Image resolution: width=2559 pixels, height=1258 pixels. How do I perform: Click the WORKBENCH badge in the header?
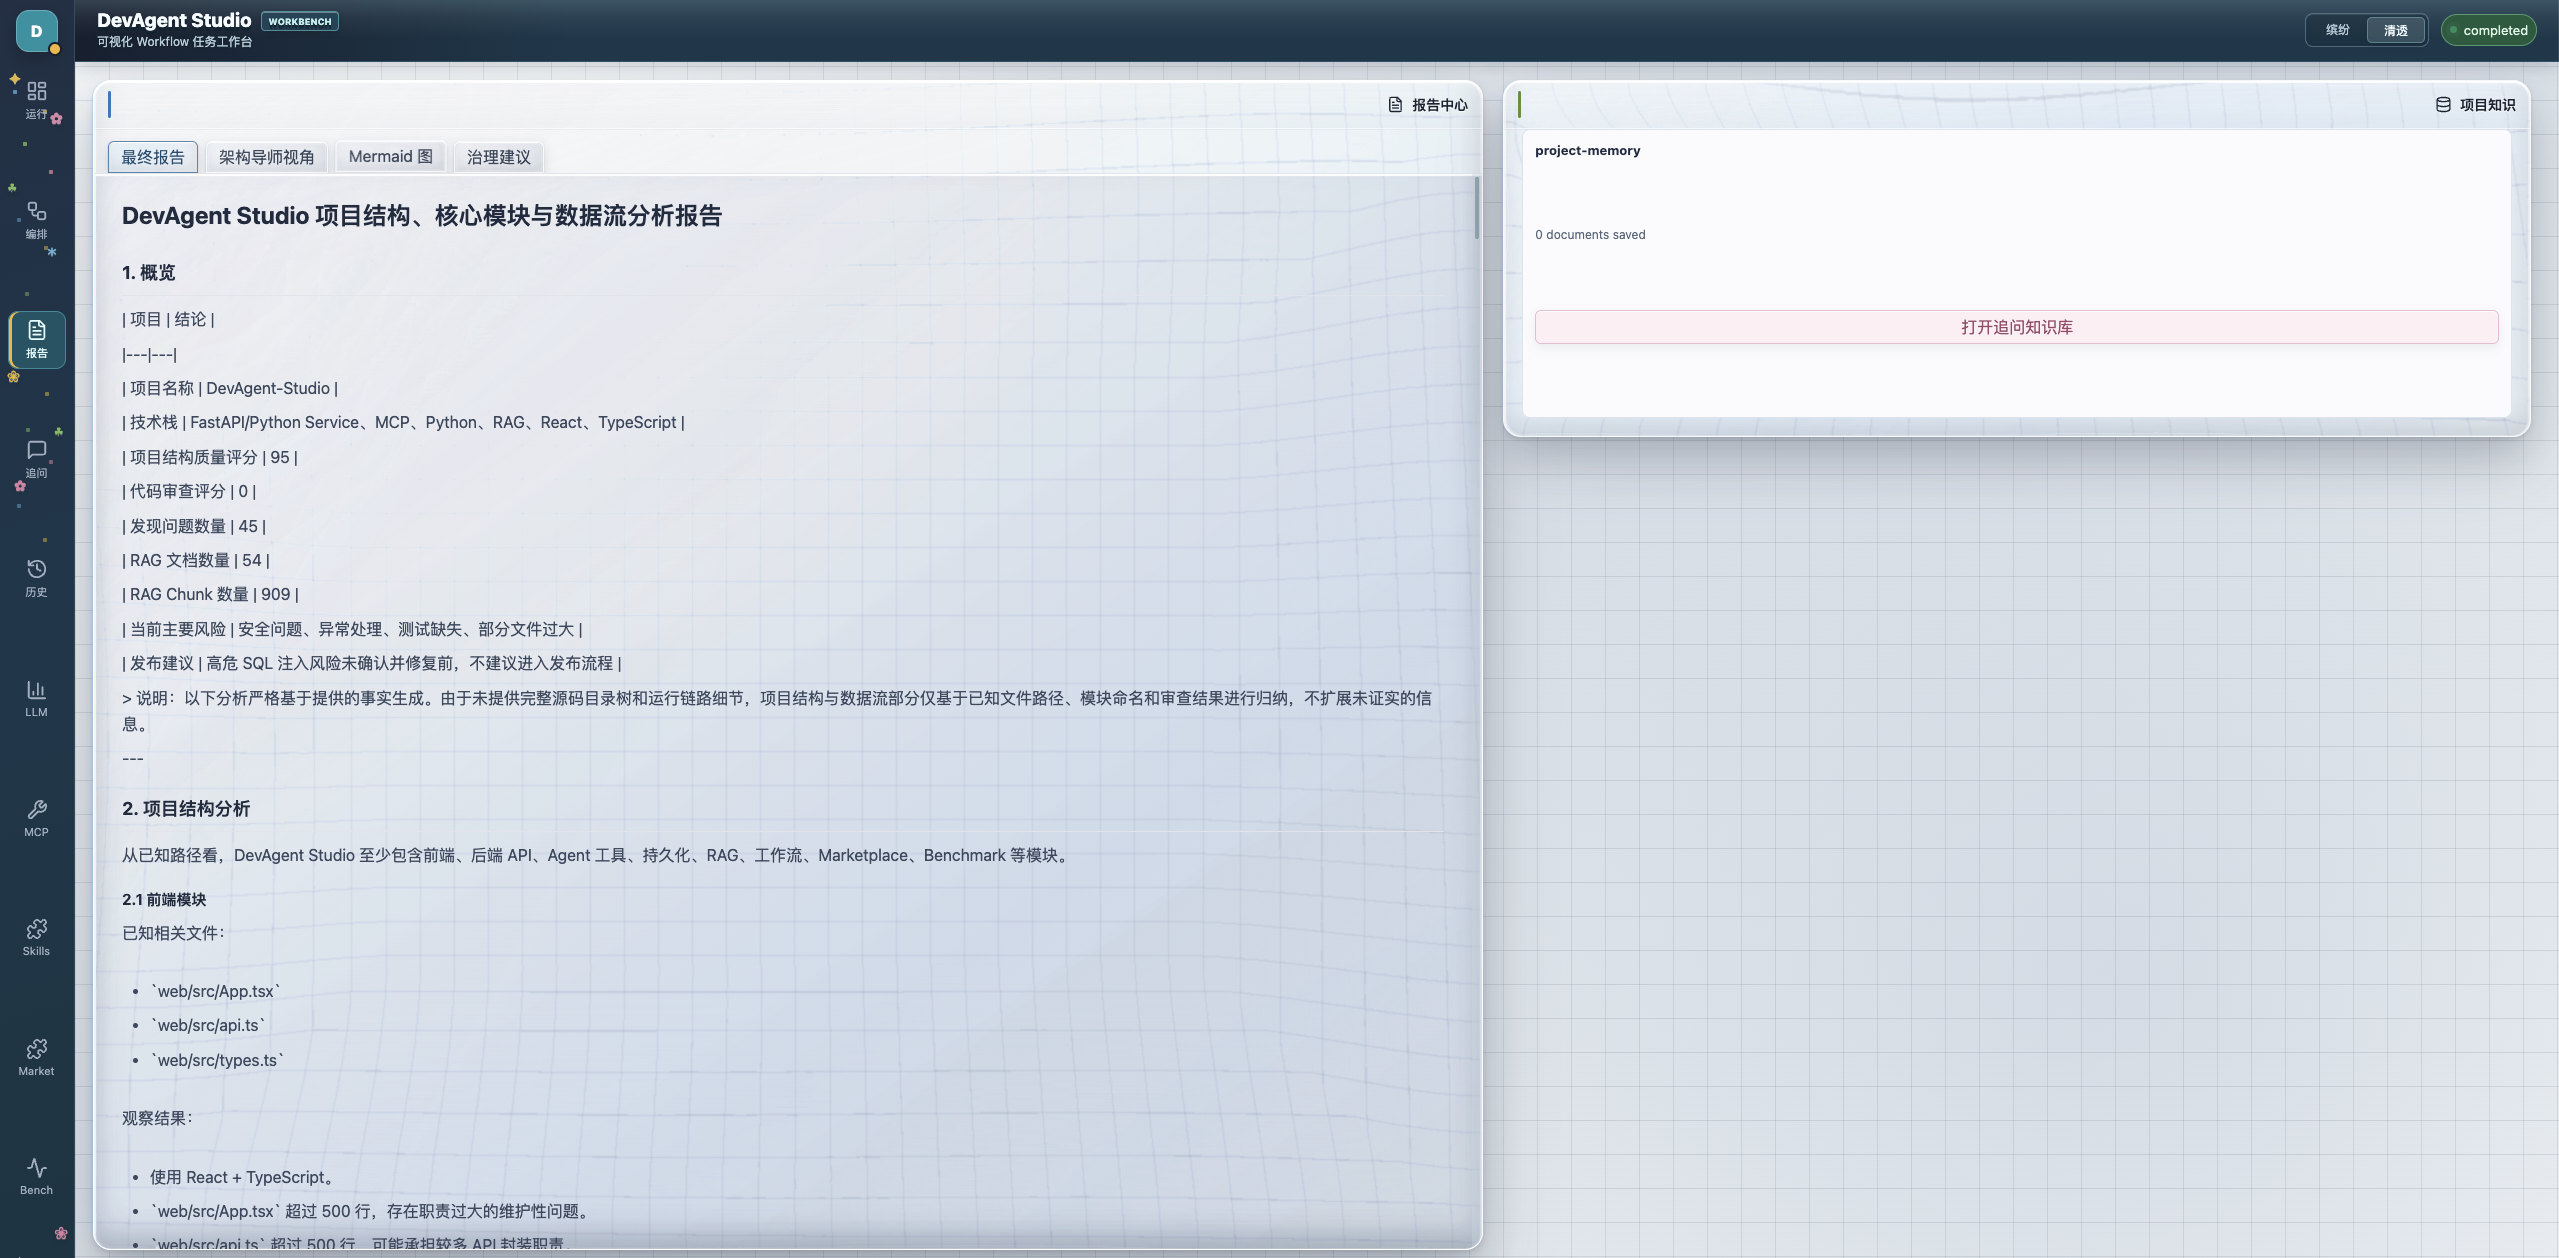point(300,21)
